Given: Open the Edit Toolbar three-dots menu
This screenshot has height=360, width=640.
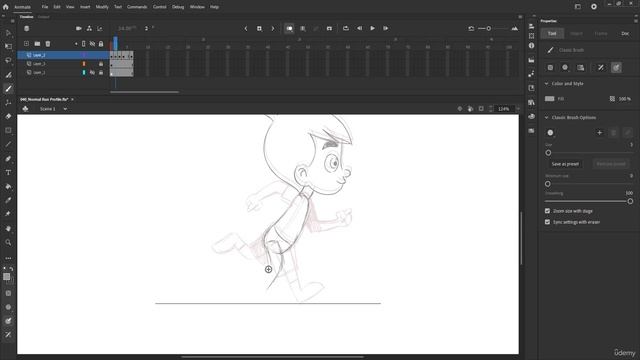Looking at the screenshot, I should [8, 258].
